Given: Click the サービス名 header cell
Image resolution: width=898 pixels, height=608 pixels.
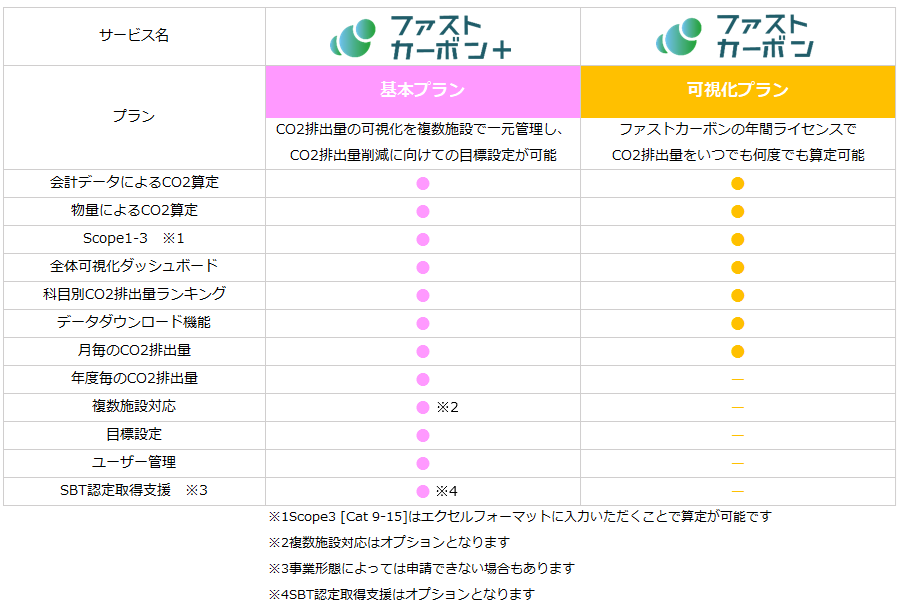Looking at the screenshot, I should tap(134, 35).
